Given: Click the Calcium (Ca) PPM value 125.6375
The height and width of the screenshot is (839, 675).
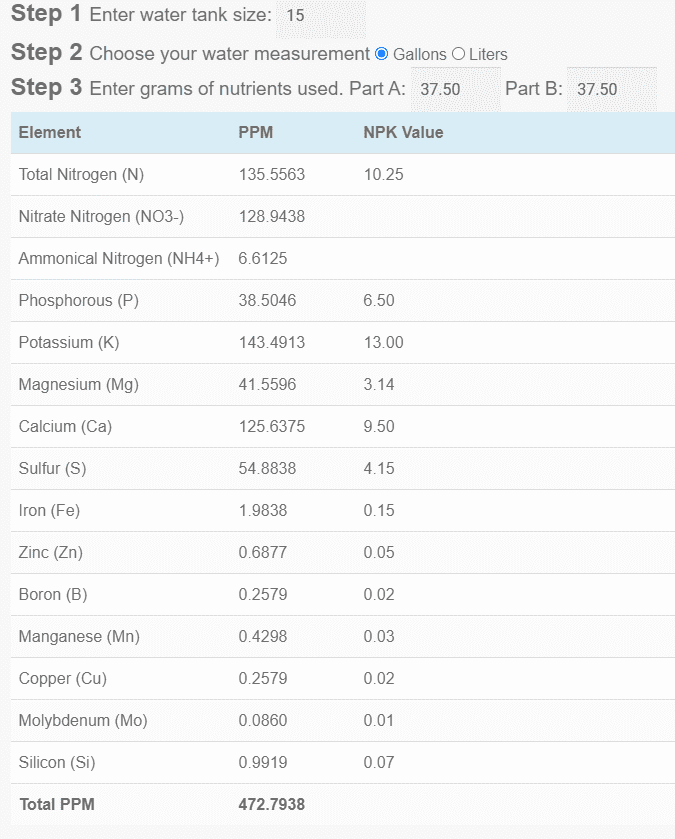Looking at the screenshot, I should 272,426.
